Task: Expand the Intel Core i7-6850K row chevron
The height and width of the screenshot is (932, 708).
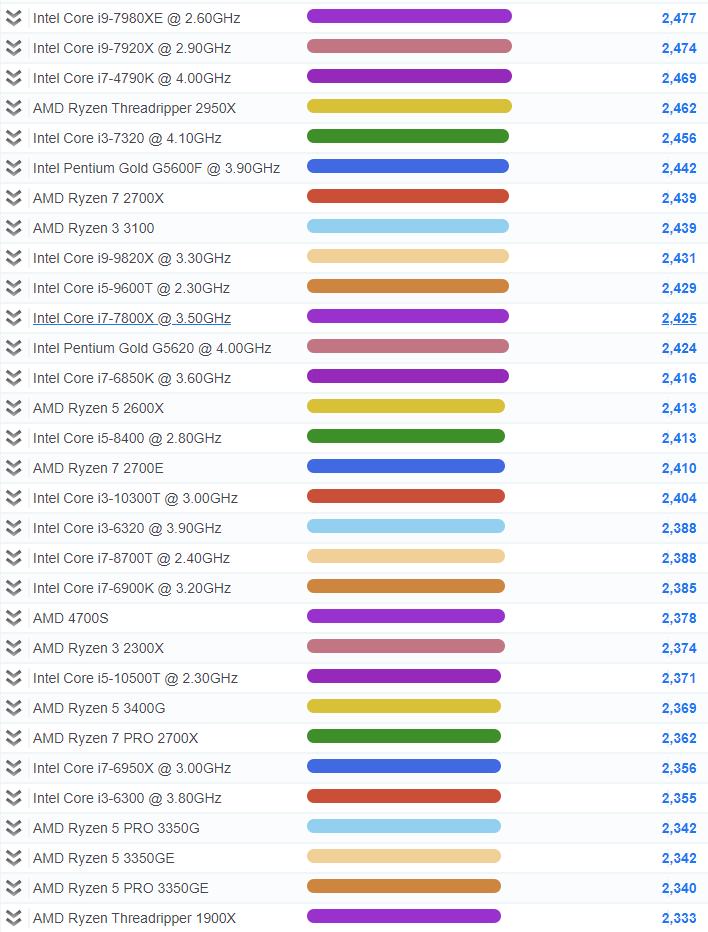Action: coord(14,378)
